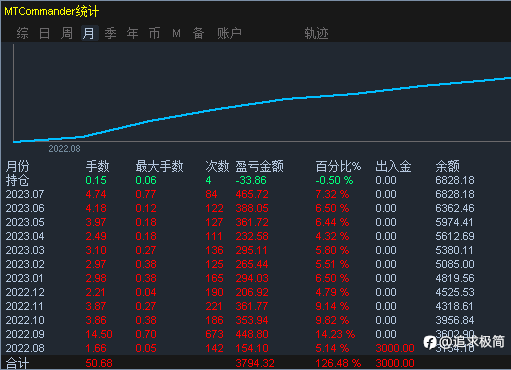Click the 9.82 % percentage value
The image size is (511, 370).
pyautogui.click(x=332, y=320)
